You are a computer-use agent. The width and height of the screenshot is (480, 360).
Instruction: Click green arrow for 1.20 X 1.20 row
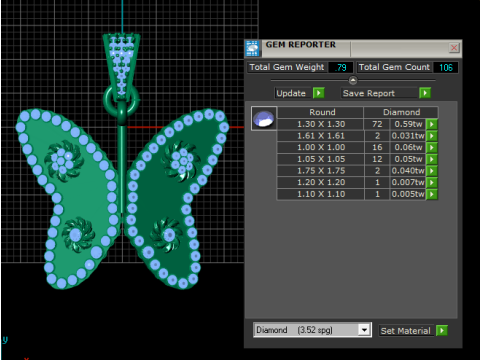(x=432, y=183)
